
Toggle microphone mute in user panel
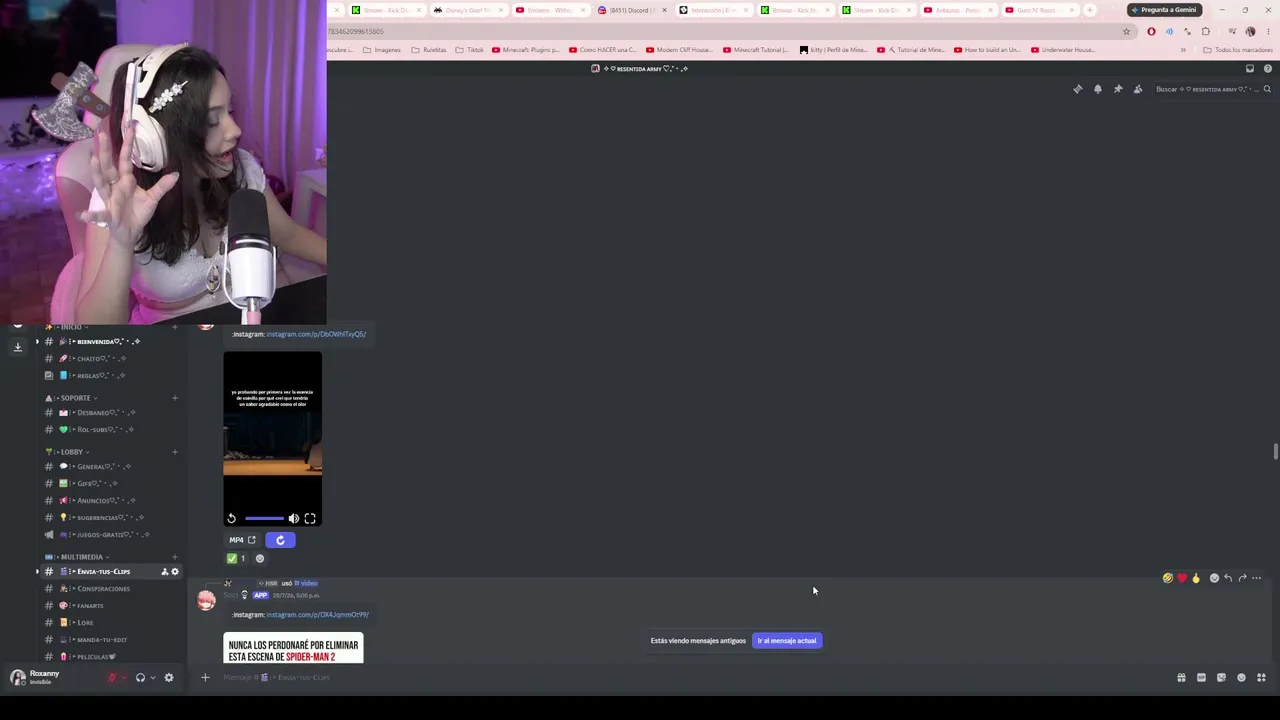point(113,678)
